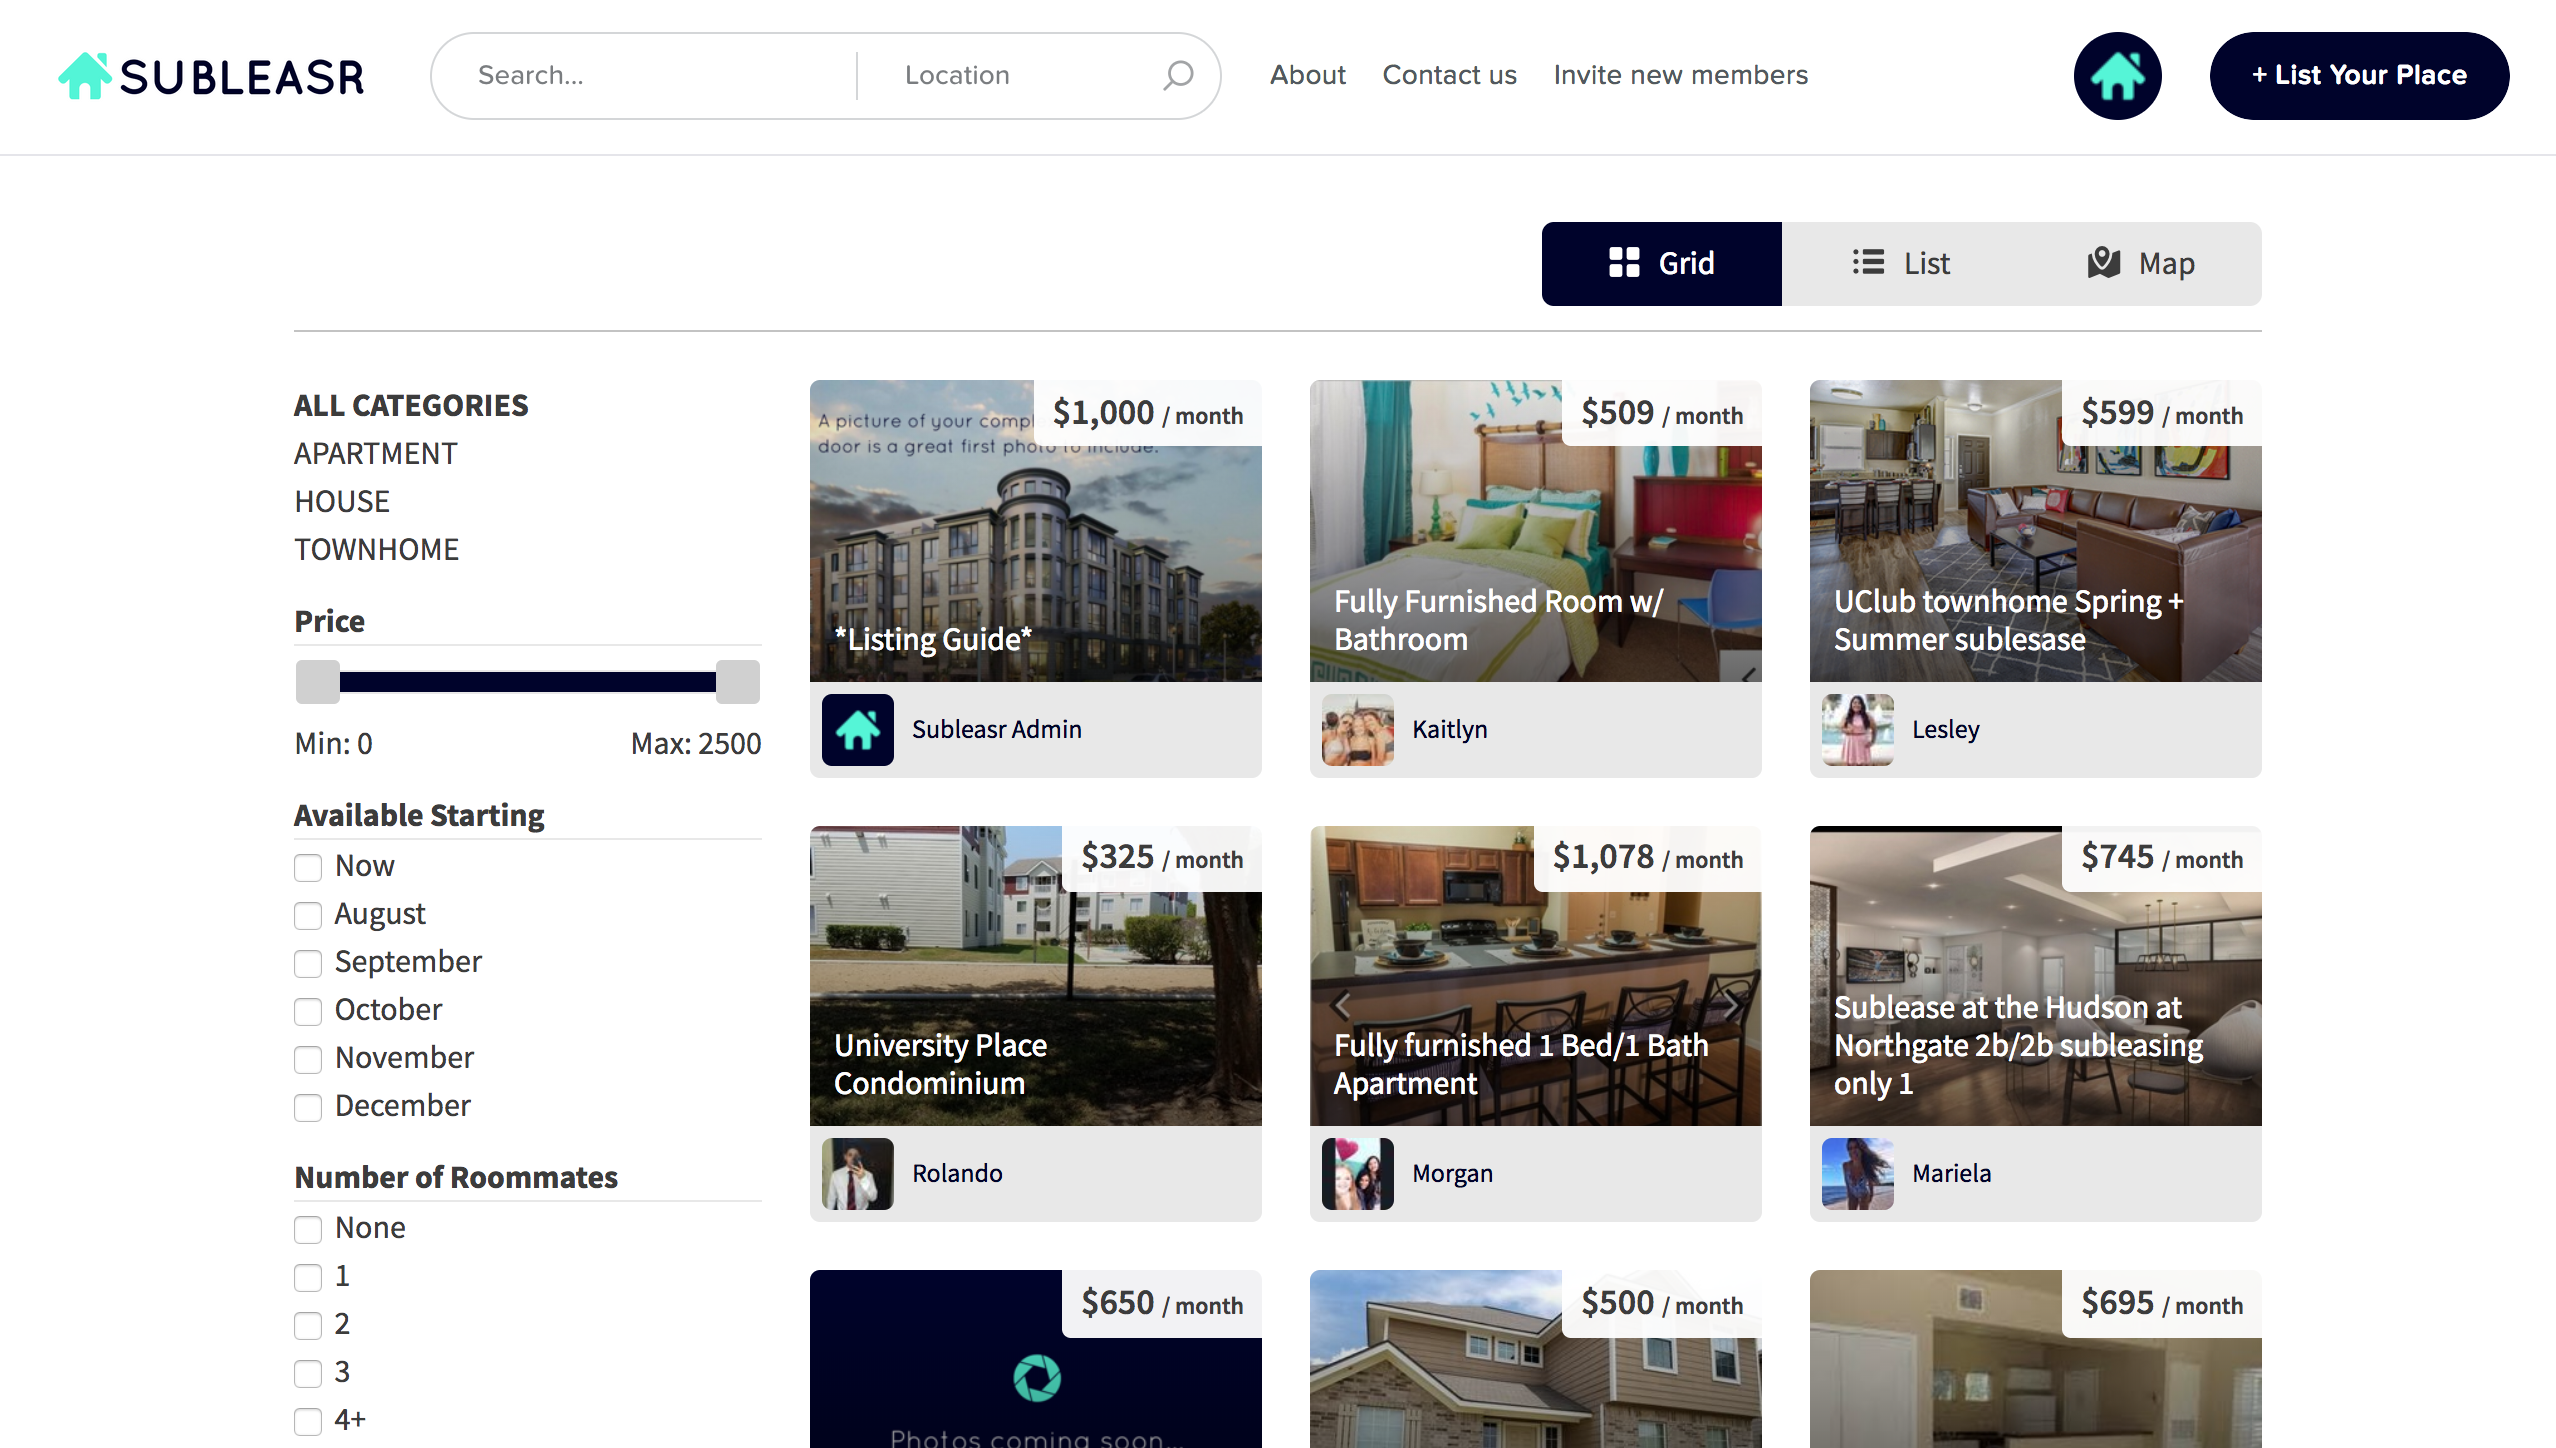Click the search magnifier icon

tap(1178, 76)
